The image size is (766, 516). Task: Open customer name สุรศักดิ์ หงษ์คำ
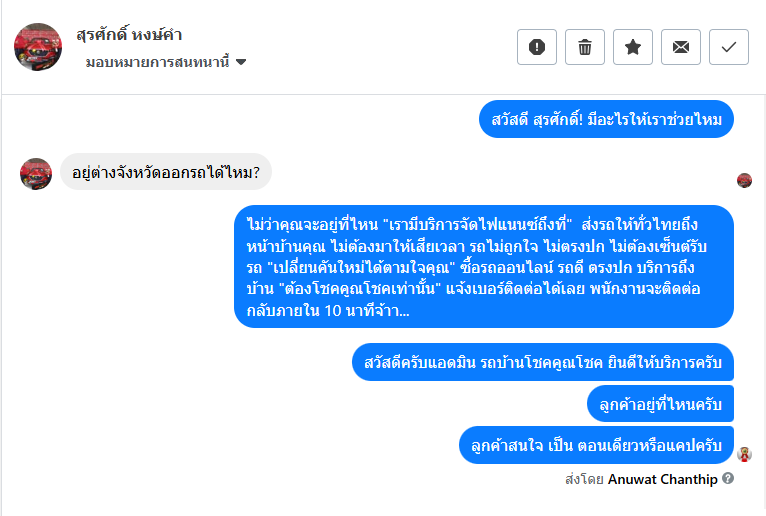pyautogui.click(x=129, y=35)
